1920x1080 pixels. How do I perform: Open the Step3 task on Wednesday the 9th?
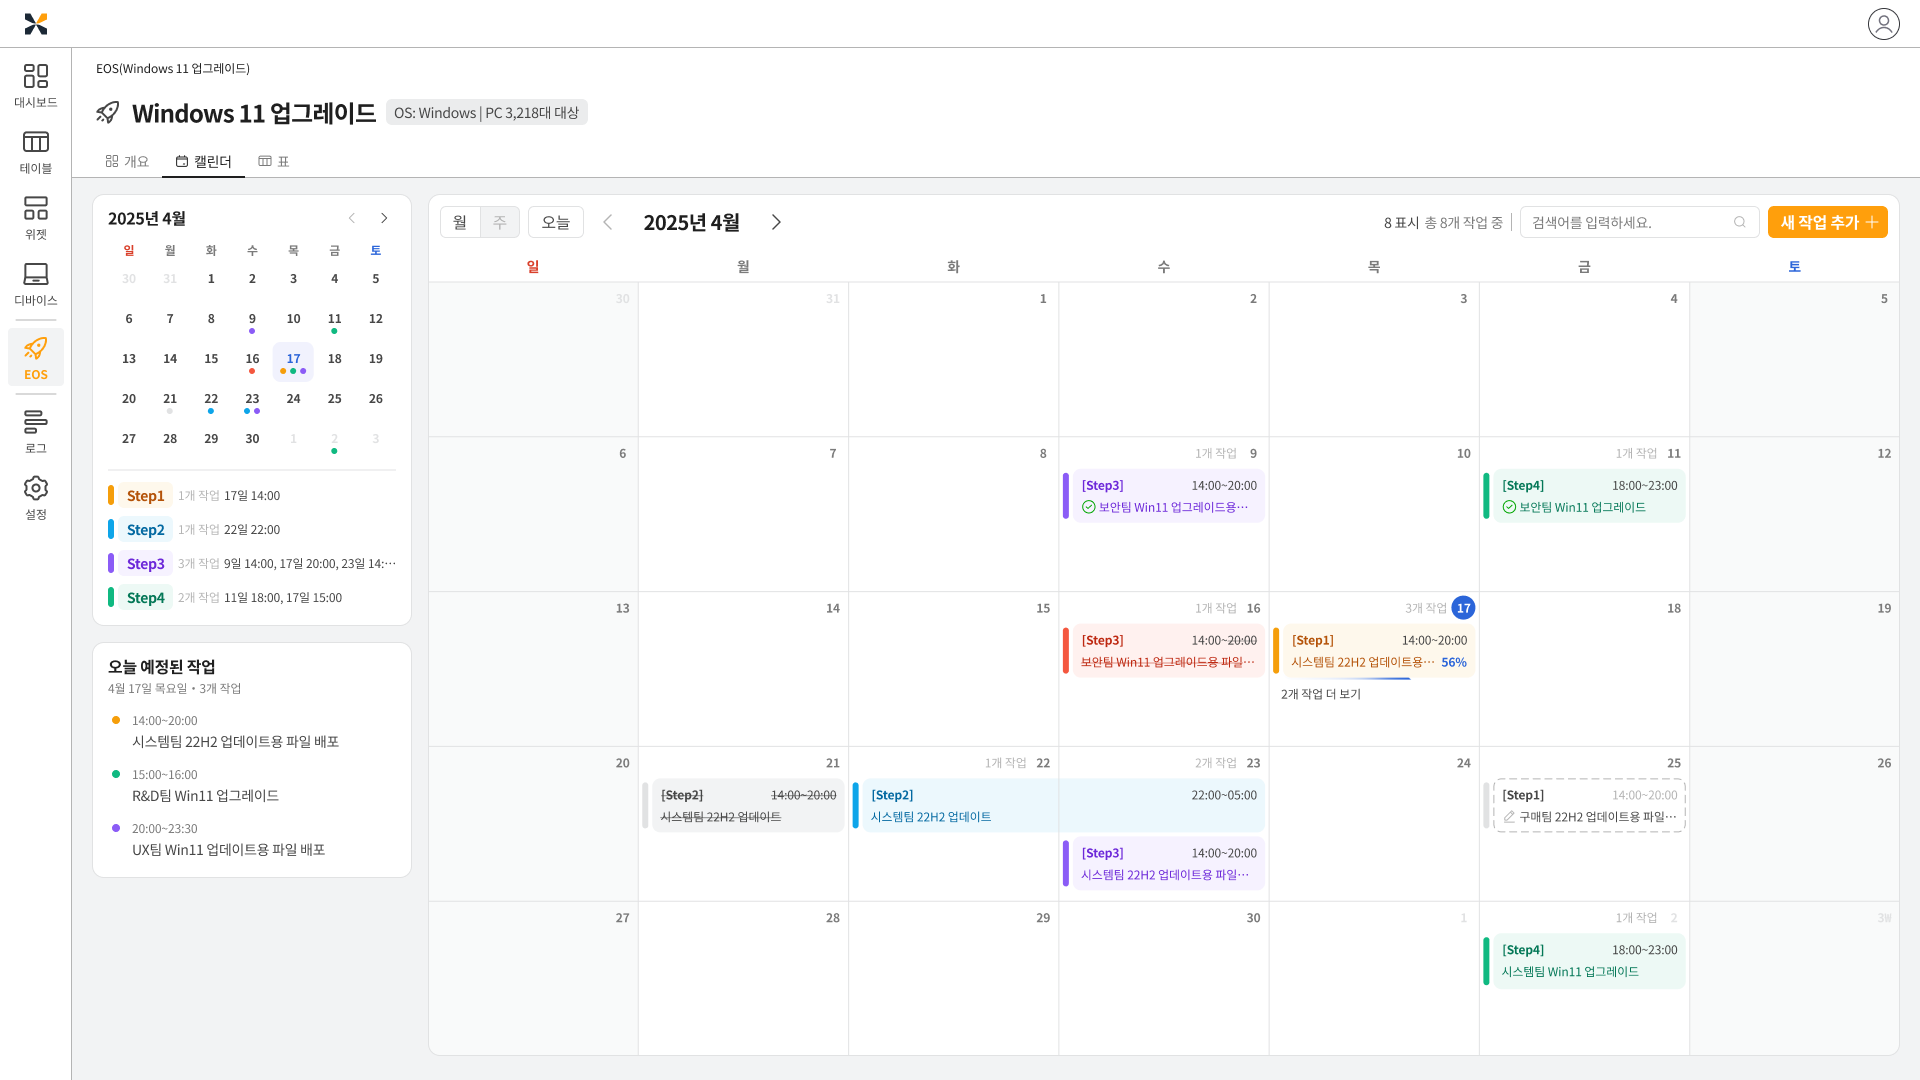pos(1164,496)
